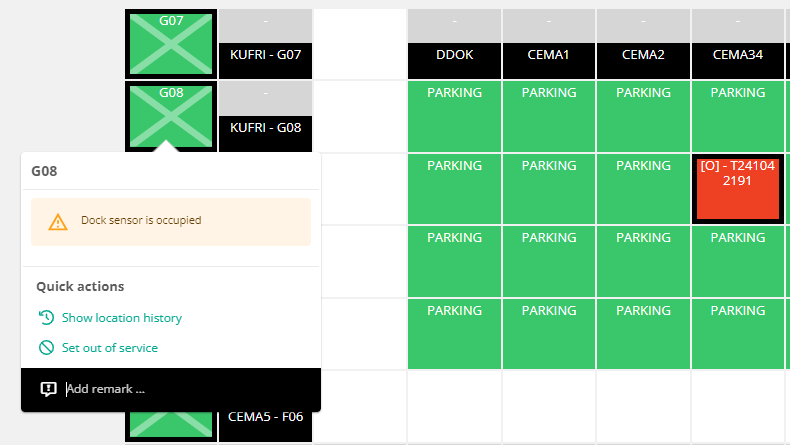Click the prohibited icon beside Set out of service

[46, 348]
